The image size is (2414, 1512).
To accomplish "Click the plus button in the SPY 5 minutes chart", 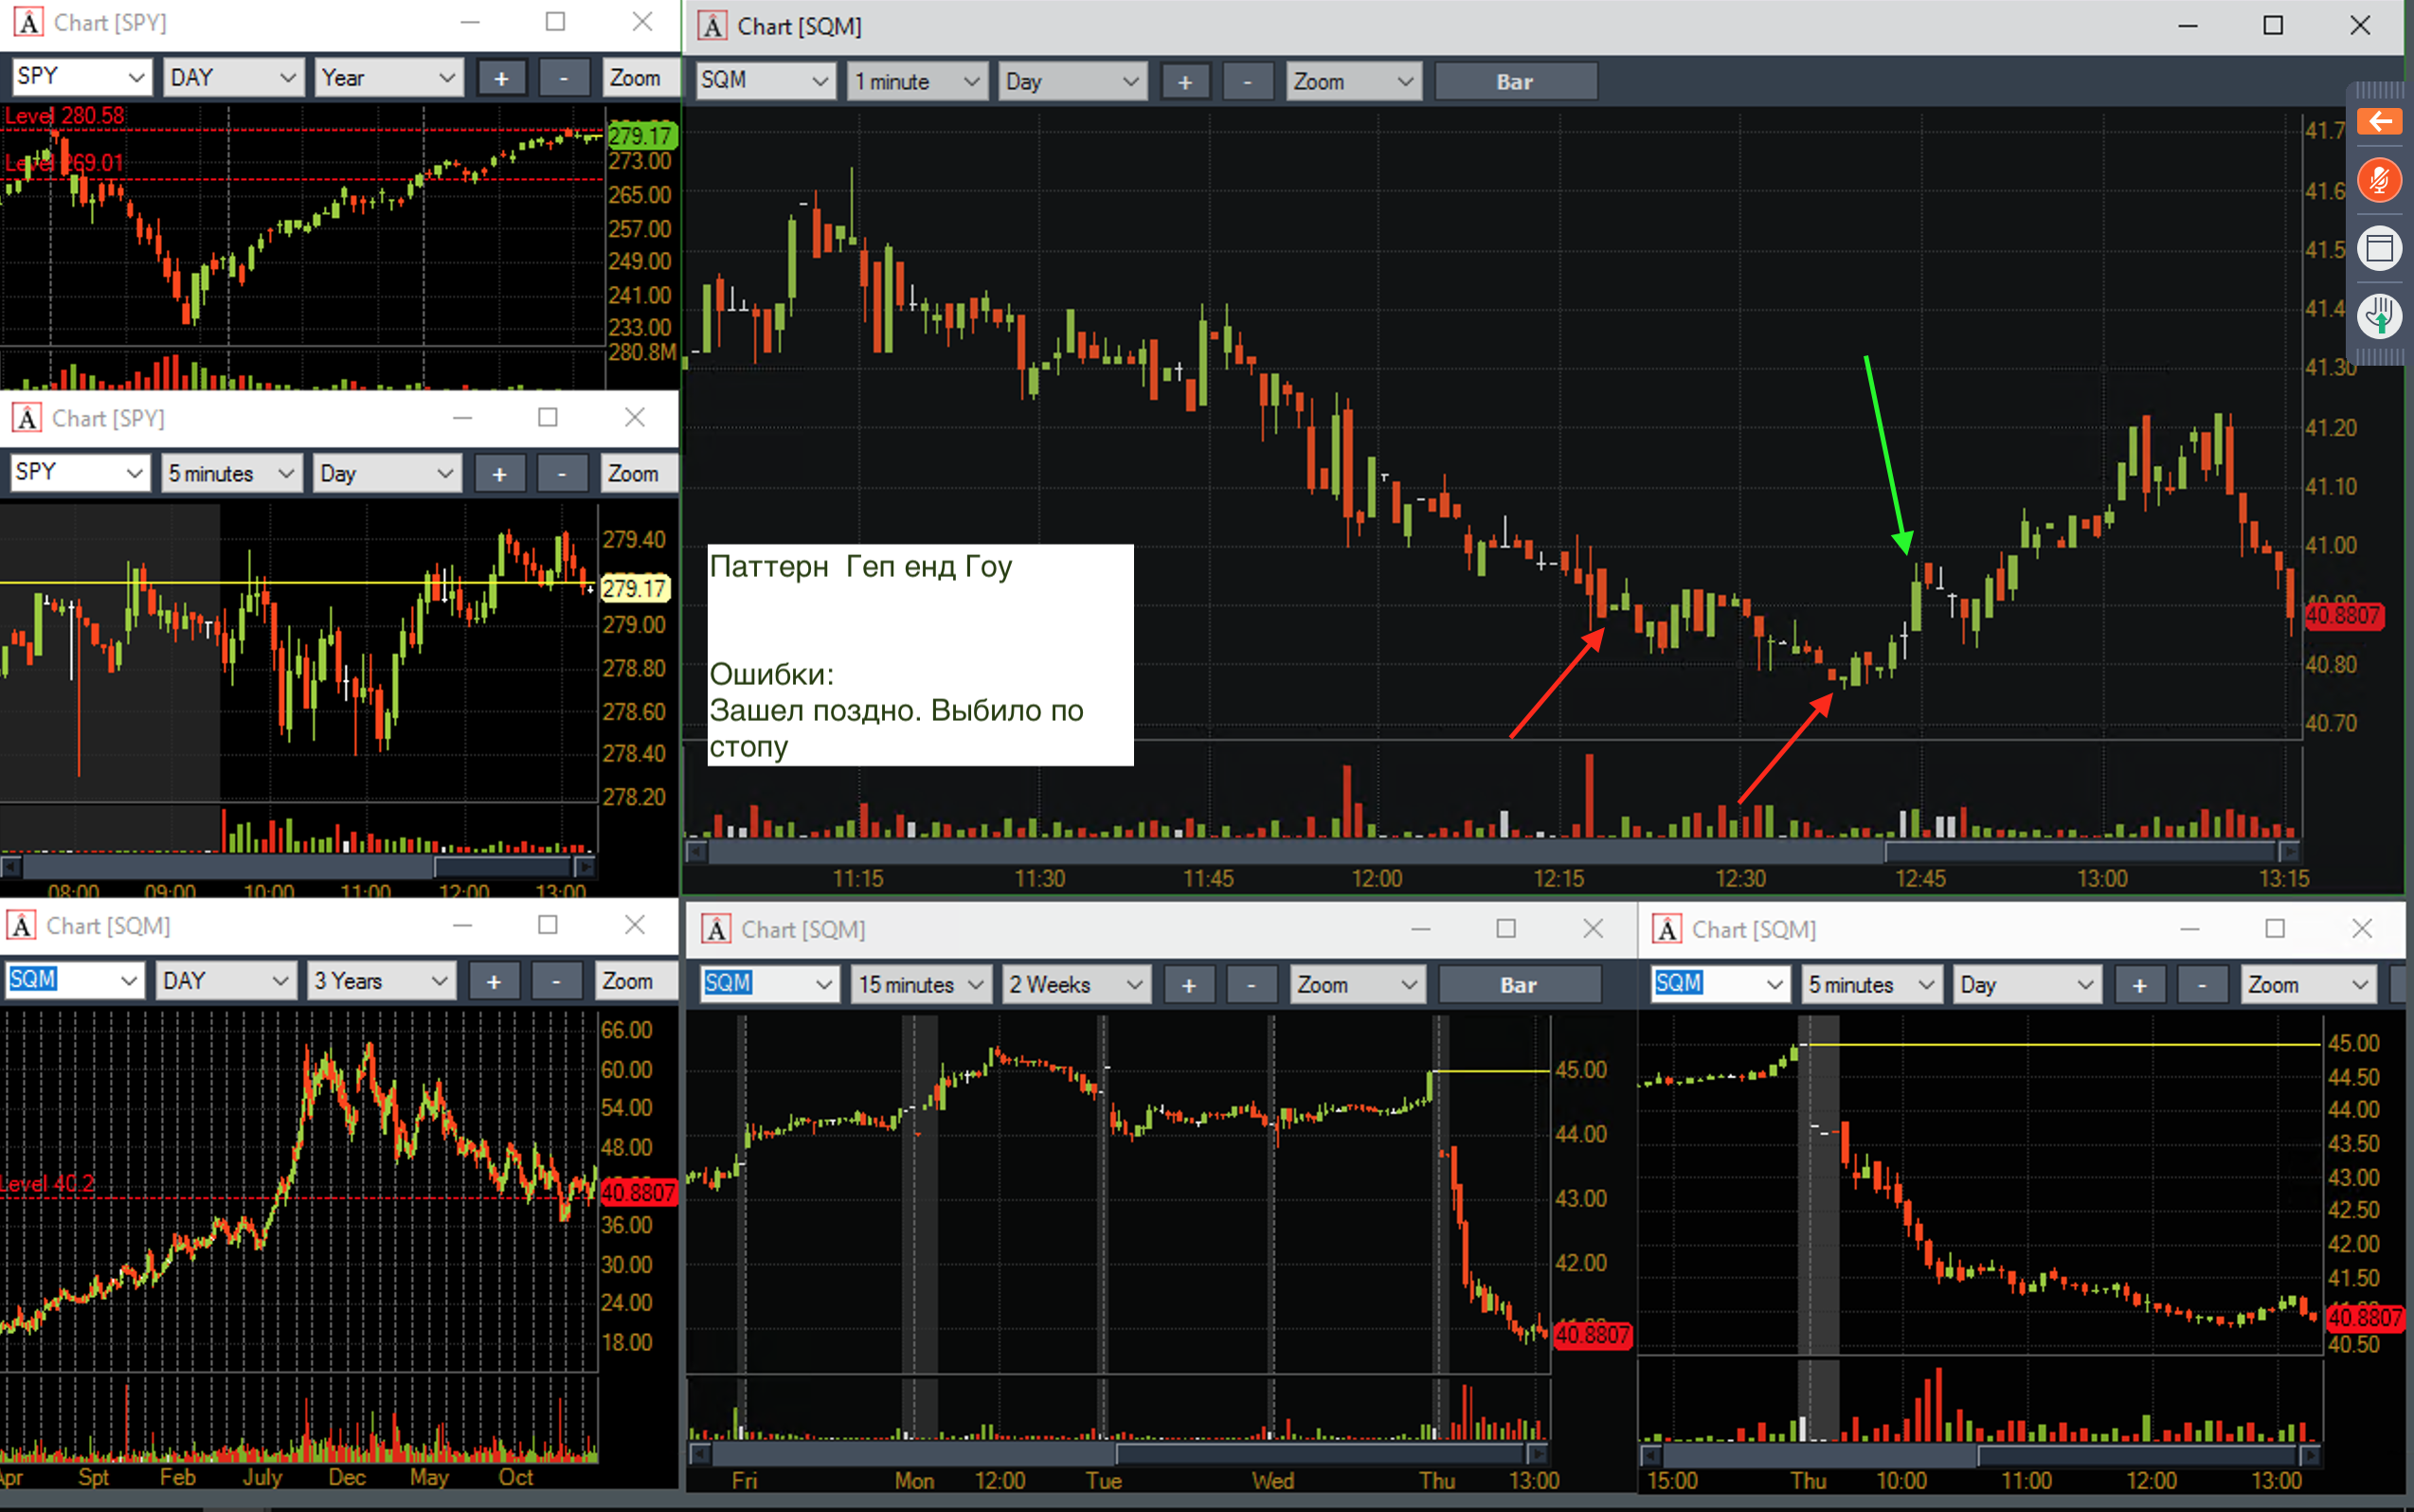I will [499, 474].
